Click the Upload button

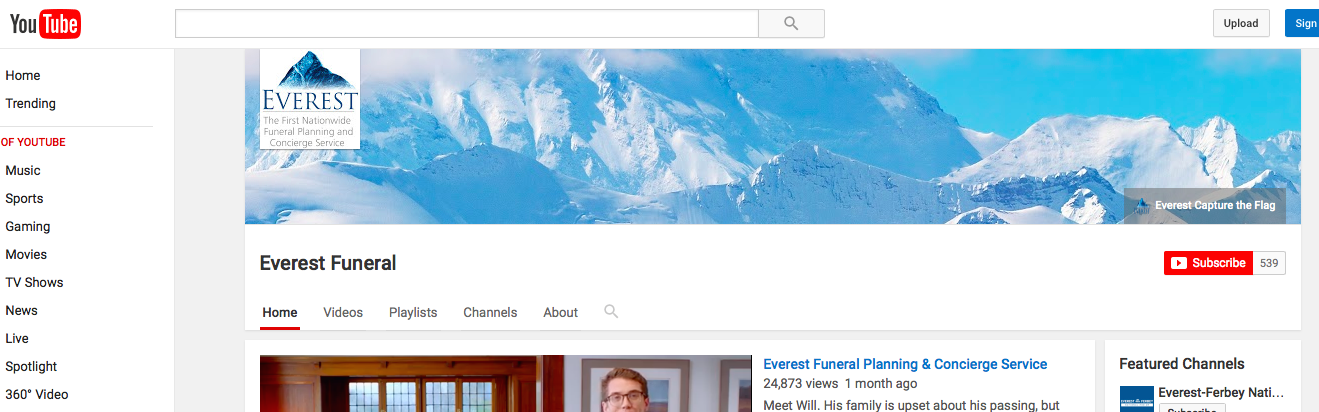click(1241, 23)
